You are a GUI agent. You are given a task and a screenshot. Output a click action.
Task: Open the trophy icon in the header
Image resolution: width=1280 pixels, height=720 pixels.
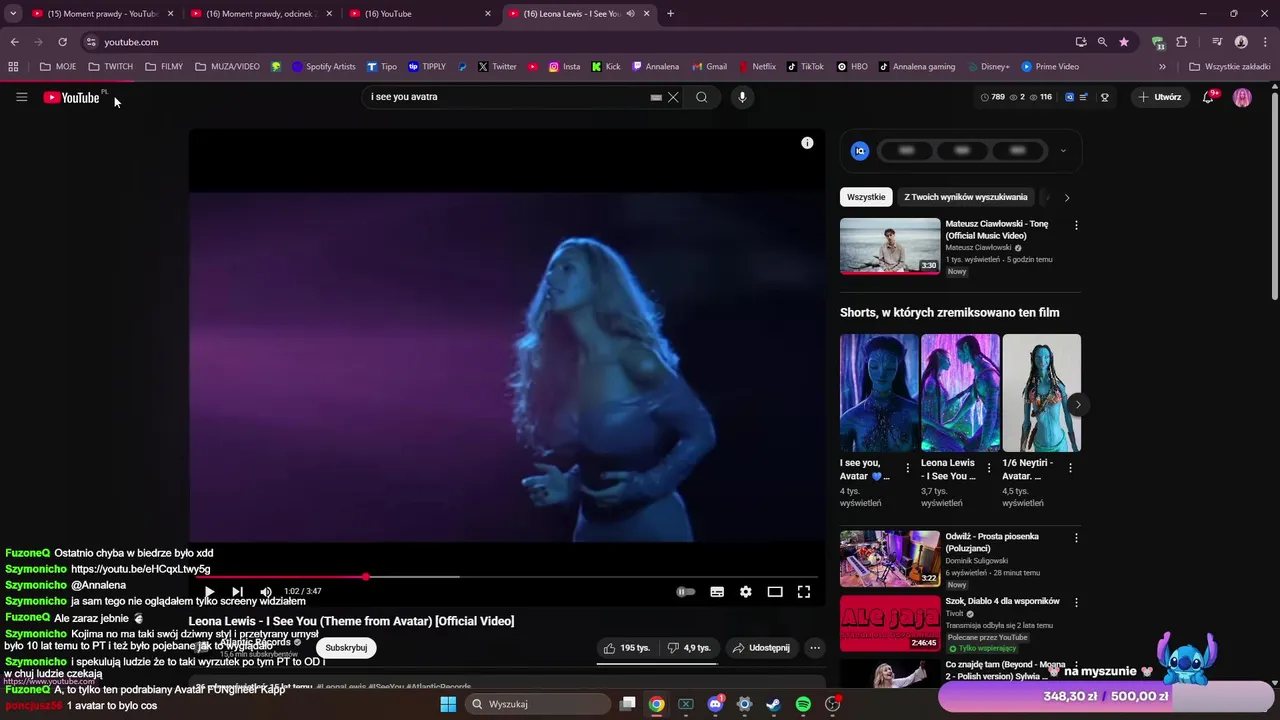coord(1105,97)
